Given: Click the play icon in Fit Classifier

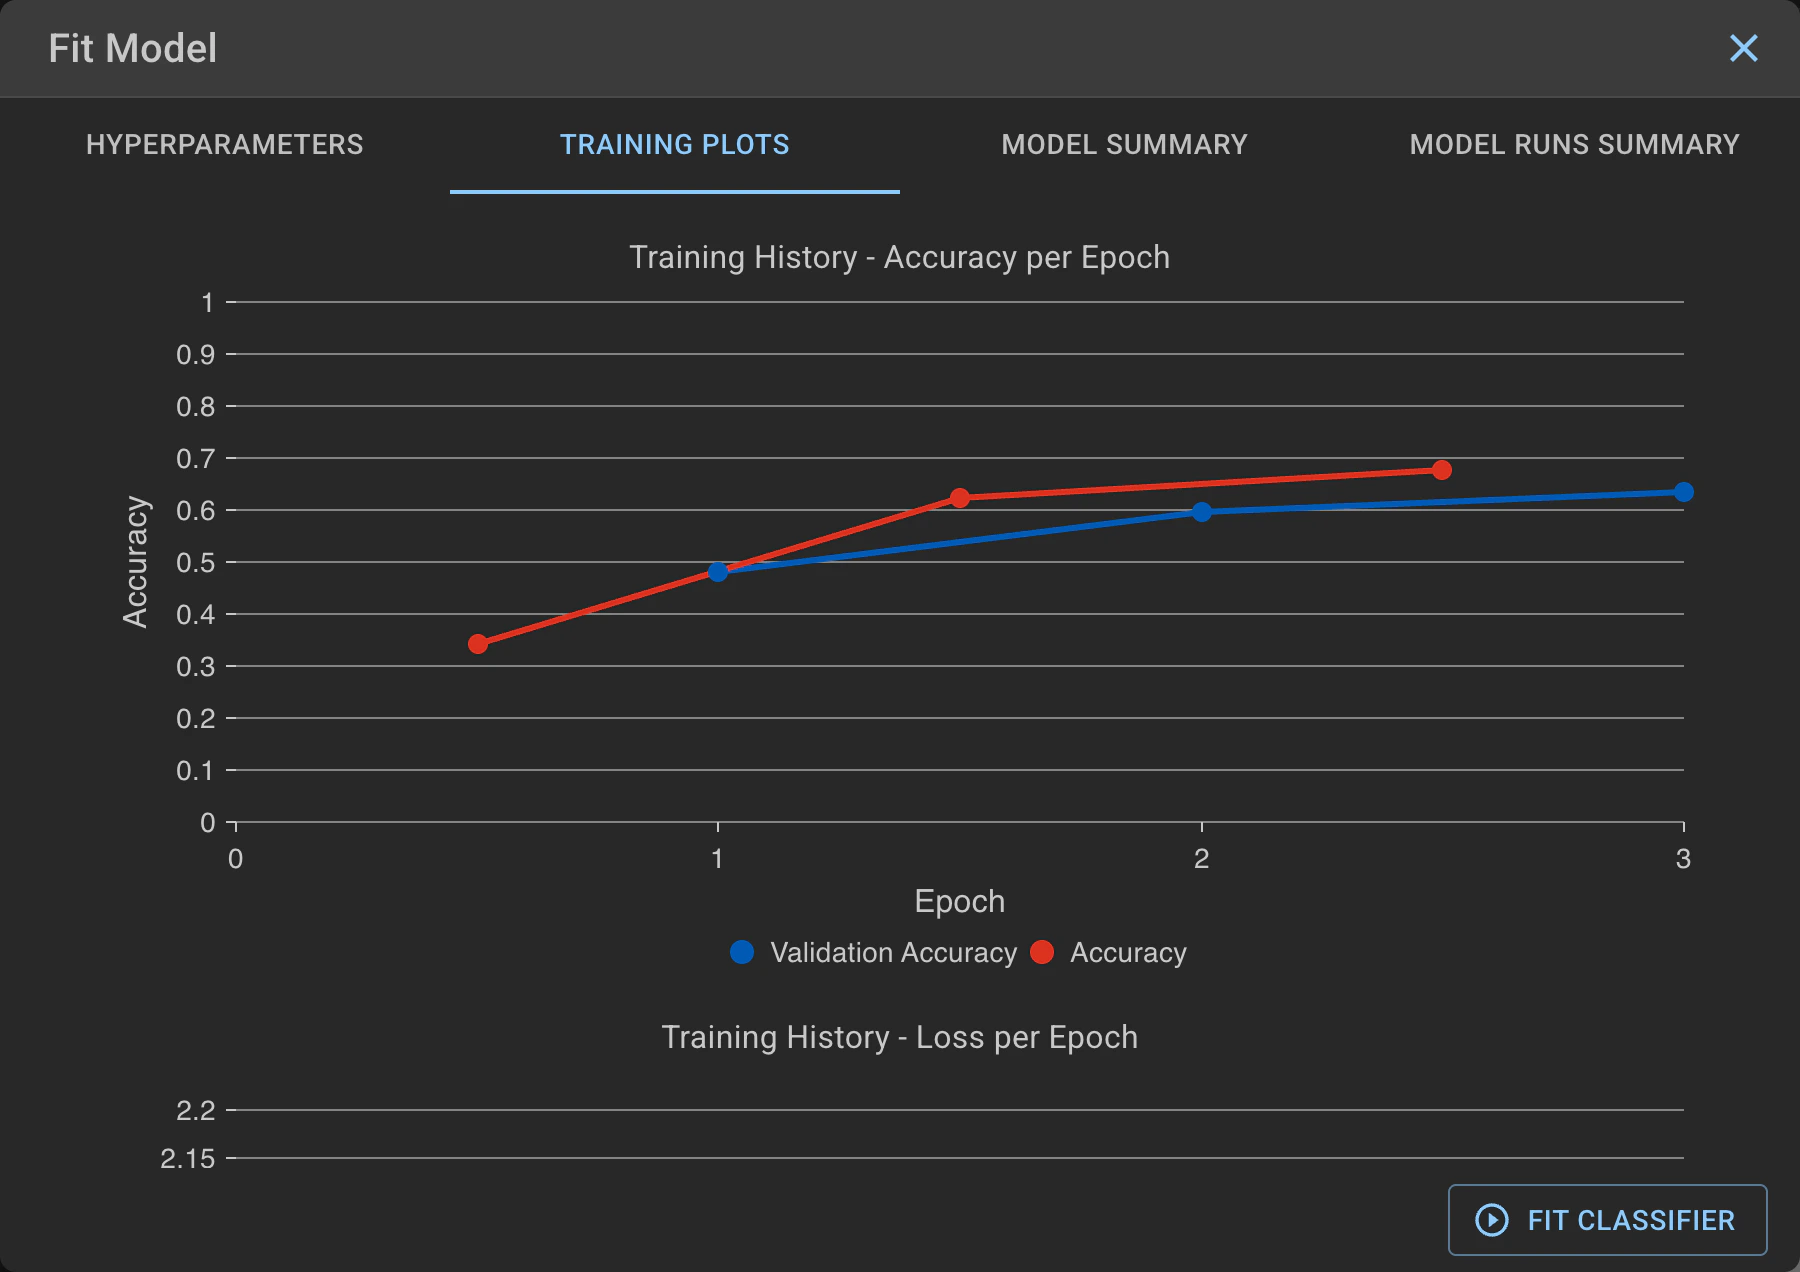Looking at the screenshot, I should click(x=1492, y=1220).
